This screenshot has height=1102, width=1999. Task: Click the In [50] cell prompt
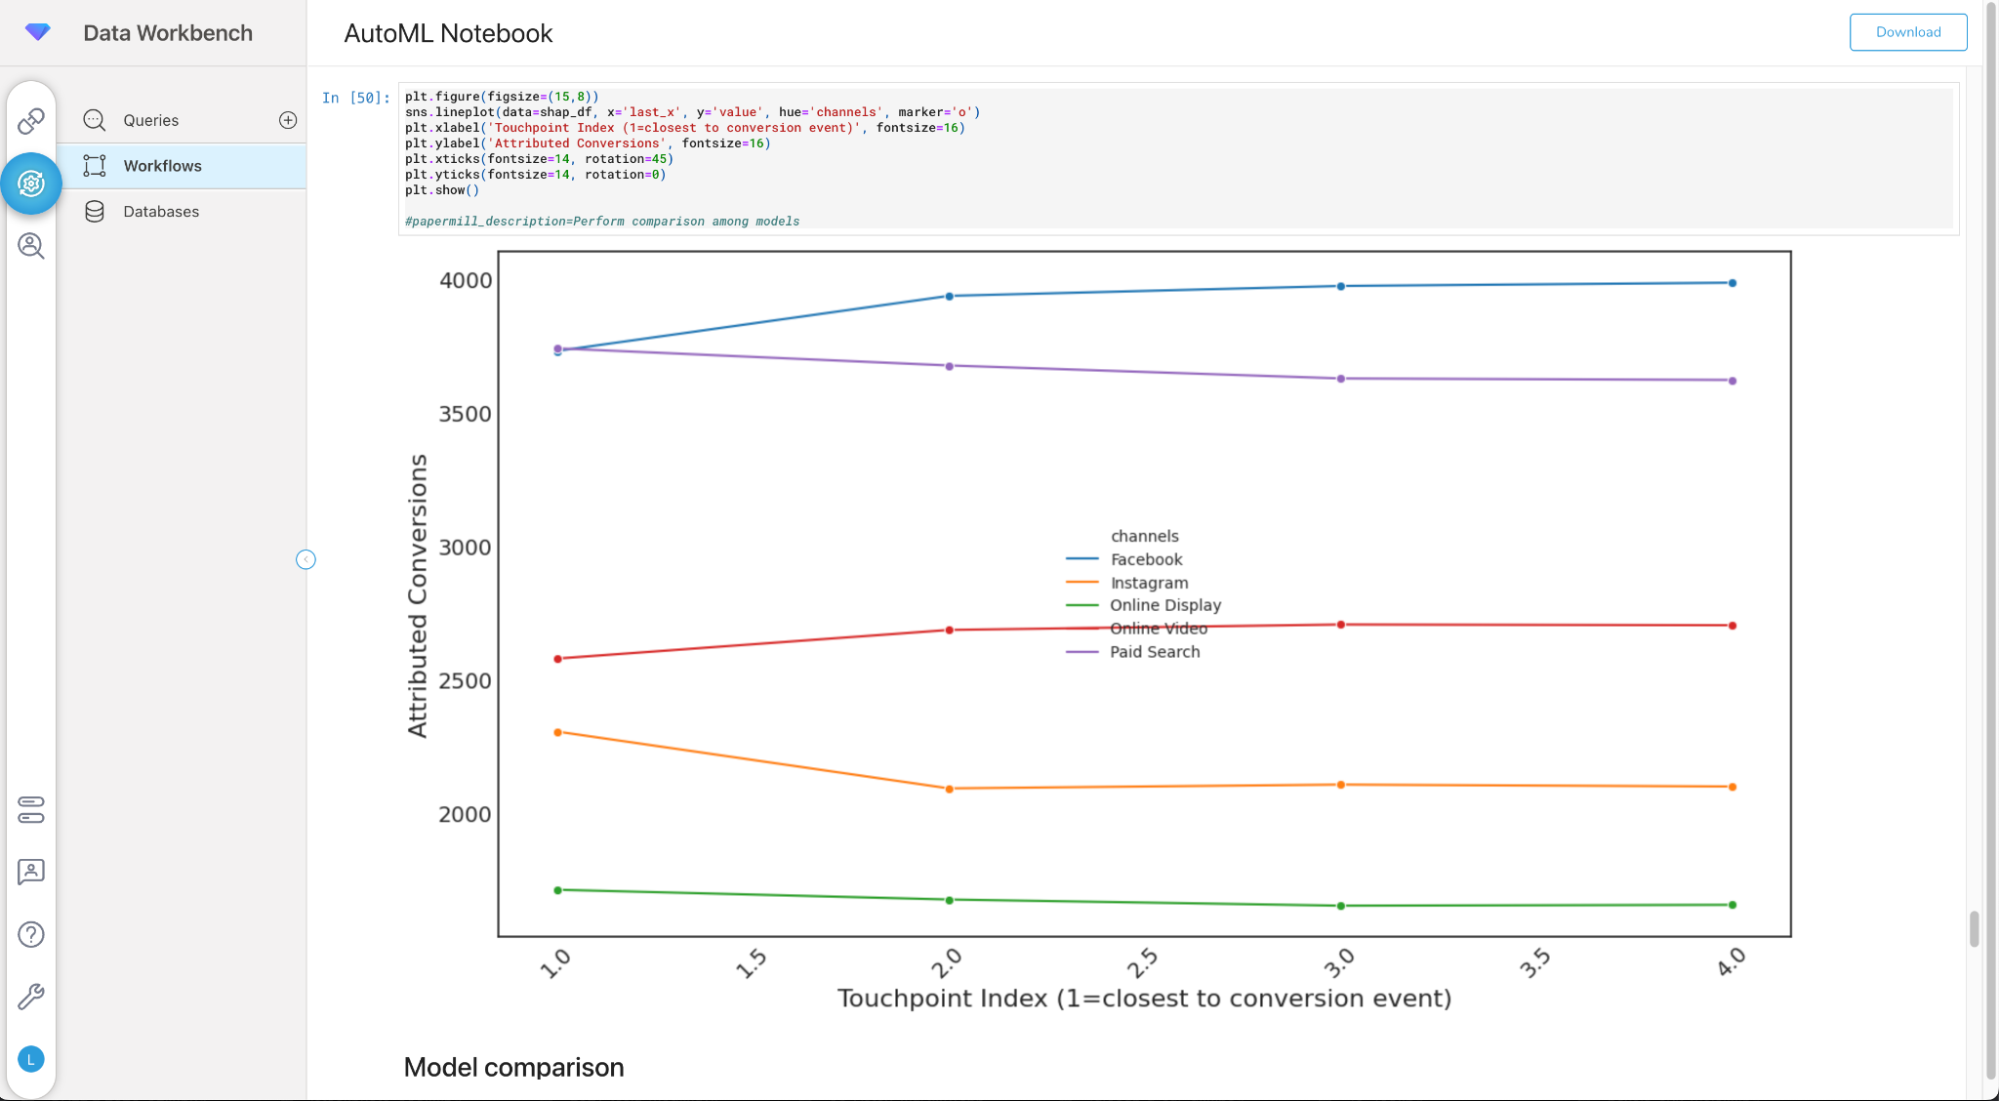pyautogui.click(x=355, y=98)
